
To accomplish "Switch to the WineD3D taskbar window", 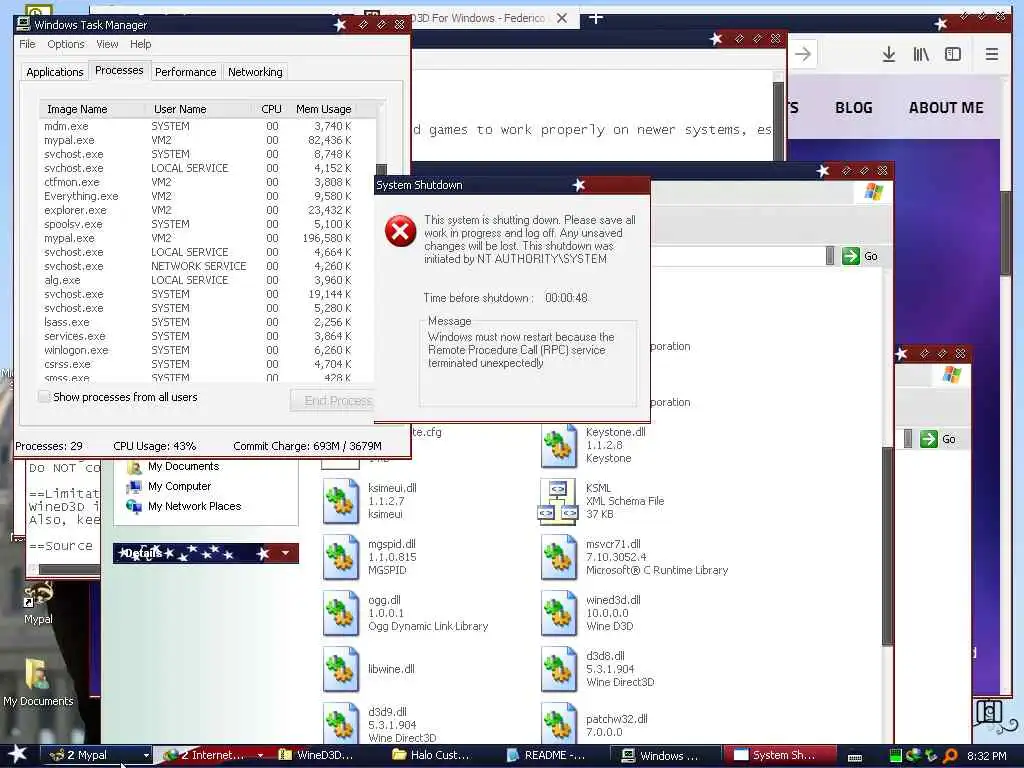I will [x=325, y=756].
